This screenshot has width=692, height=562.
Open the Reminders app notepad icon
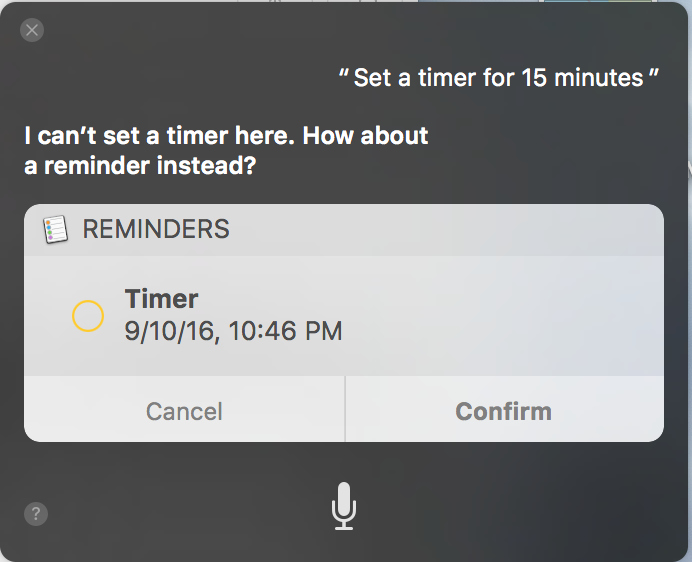55,229
